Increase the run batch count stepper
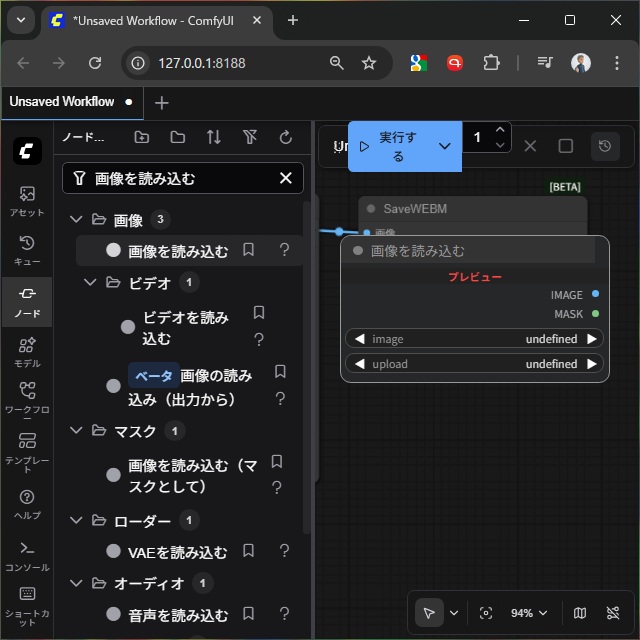The width and height of the screenshot is (640, 640). pyautogui.click(x=501, y=130)
